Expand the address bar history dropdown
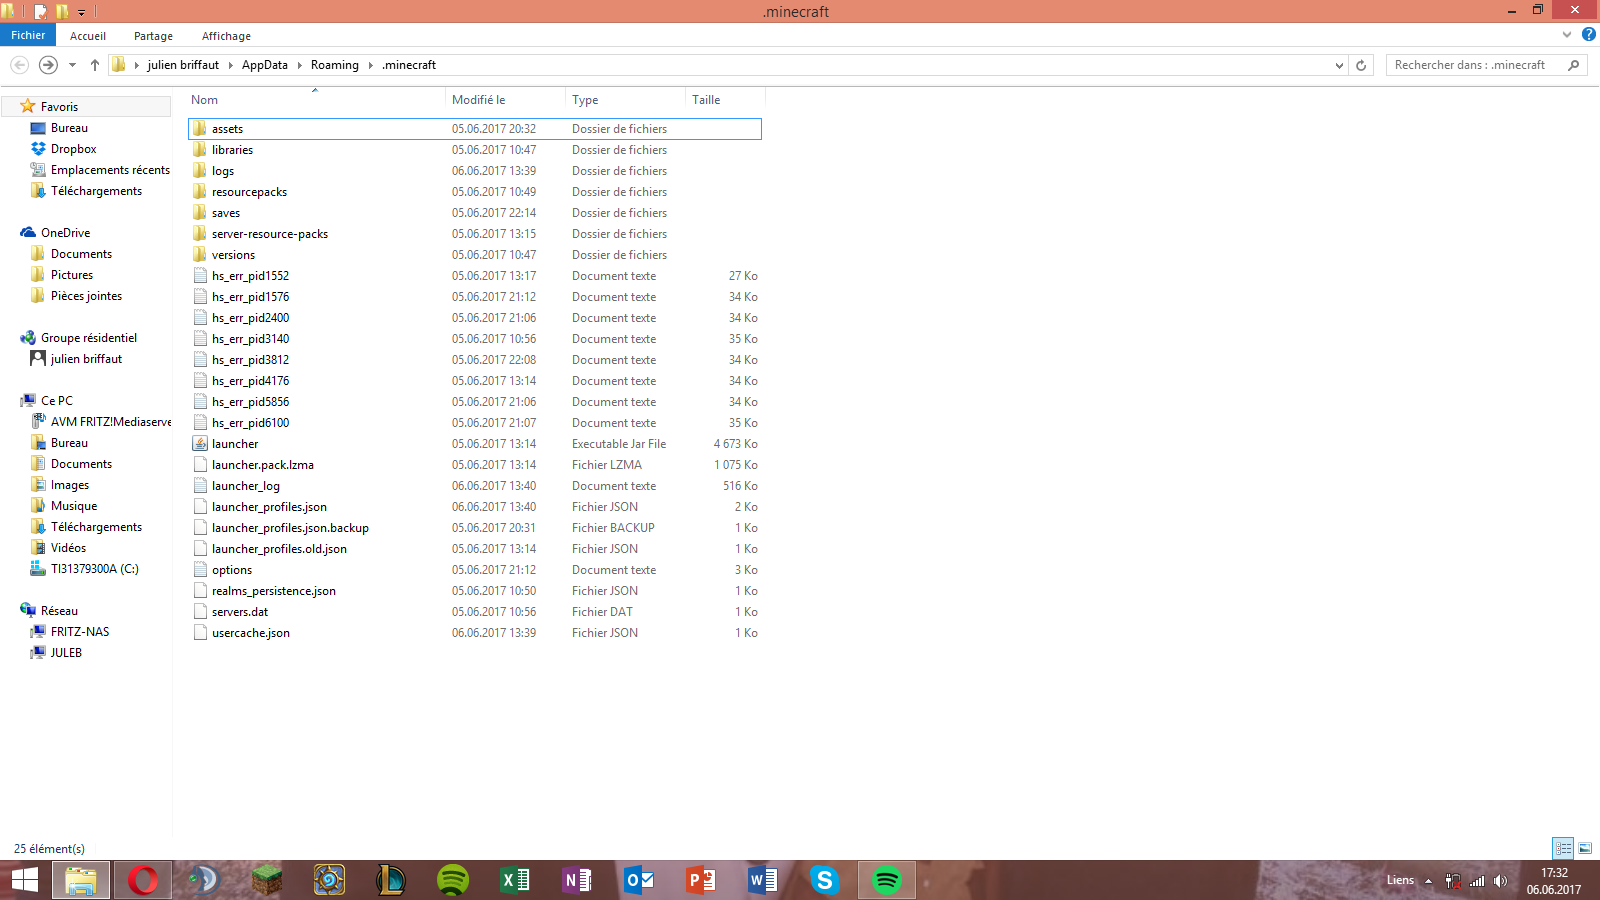This screenshot has height=900, width=1600. [x=1339, y=65]
